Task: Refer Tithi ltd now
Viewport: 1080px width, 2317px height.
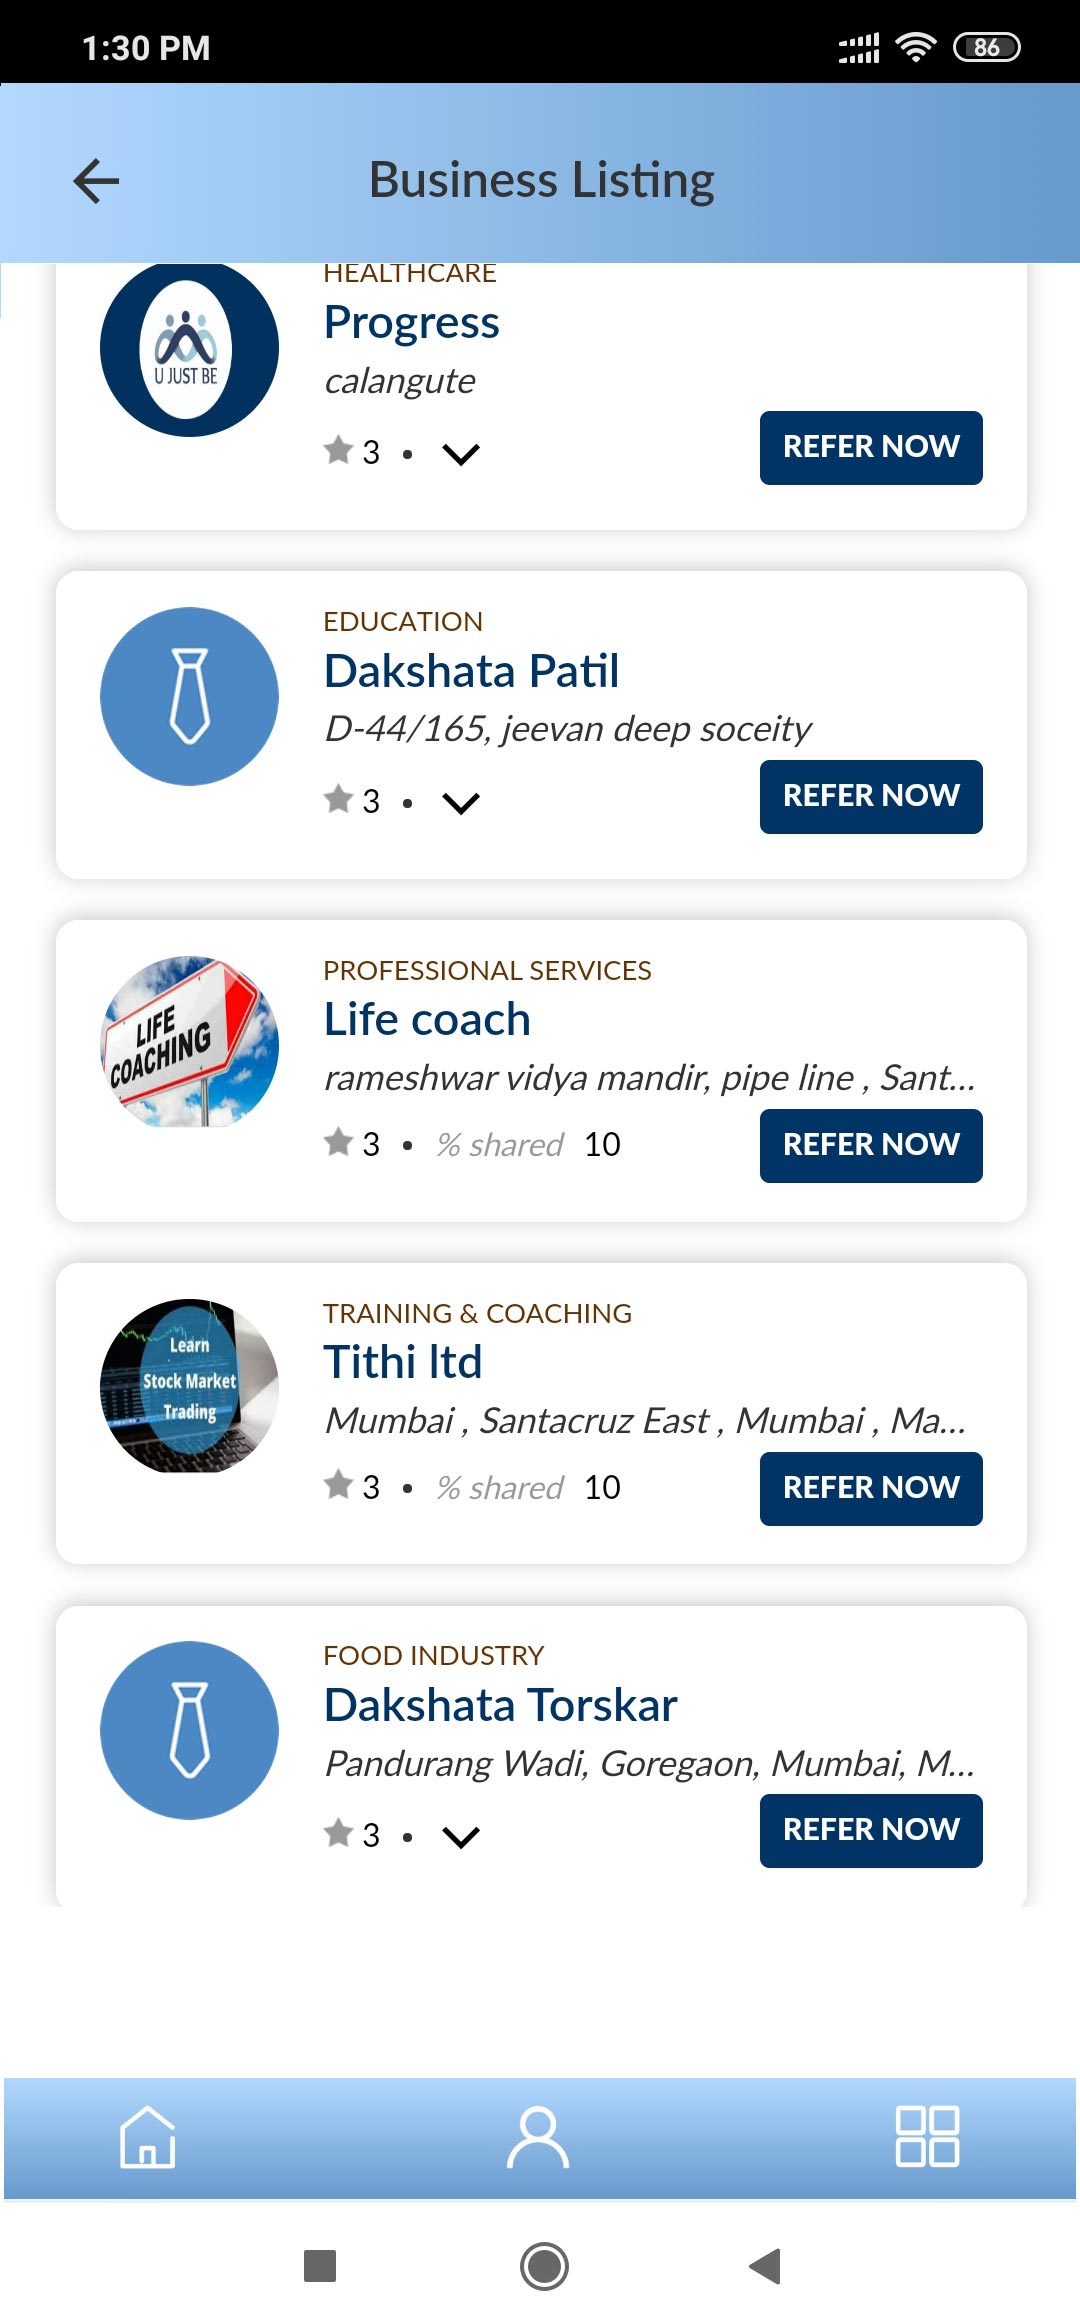Action: point(870,1488)
